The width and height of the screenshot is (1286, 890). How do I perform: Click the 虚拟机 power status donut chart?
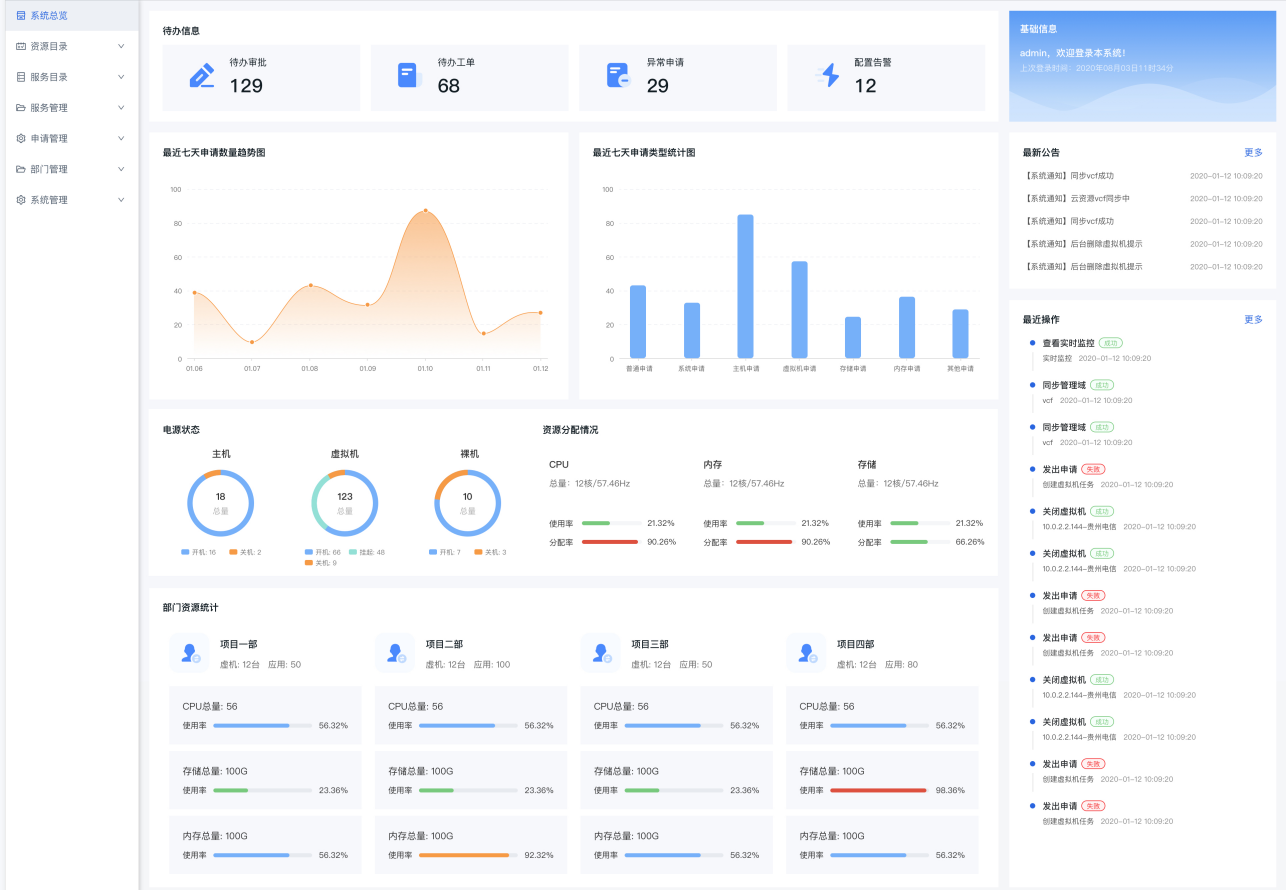point(345,503)
